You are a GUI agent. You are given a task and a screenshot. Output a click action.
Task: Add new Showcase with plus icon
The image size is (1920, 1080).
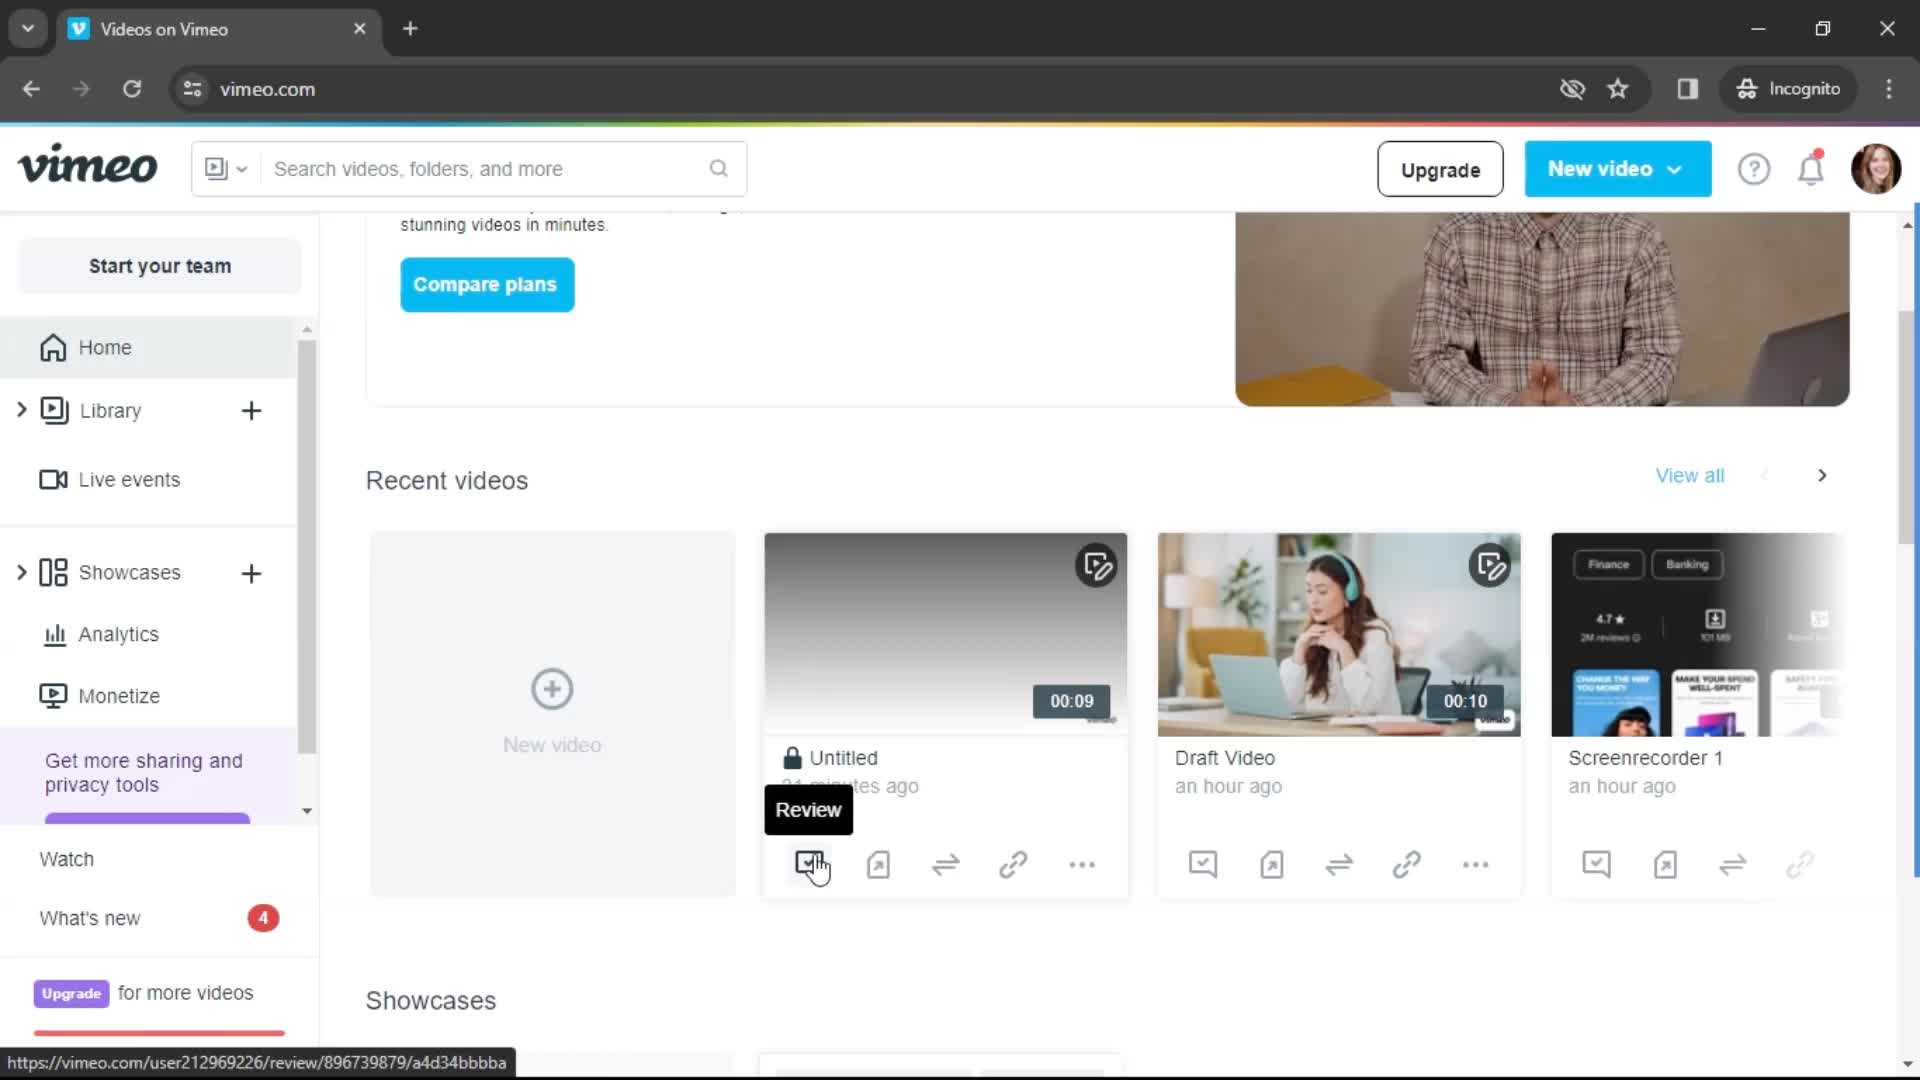tap(251, 573)
